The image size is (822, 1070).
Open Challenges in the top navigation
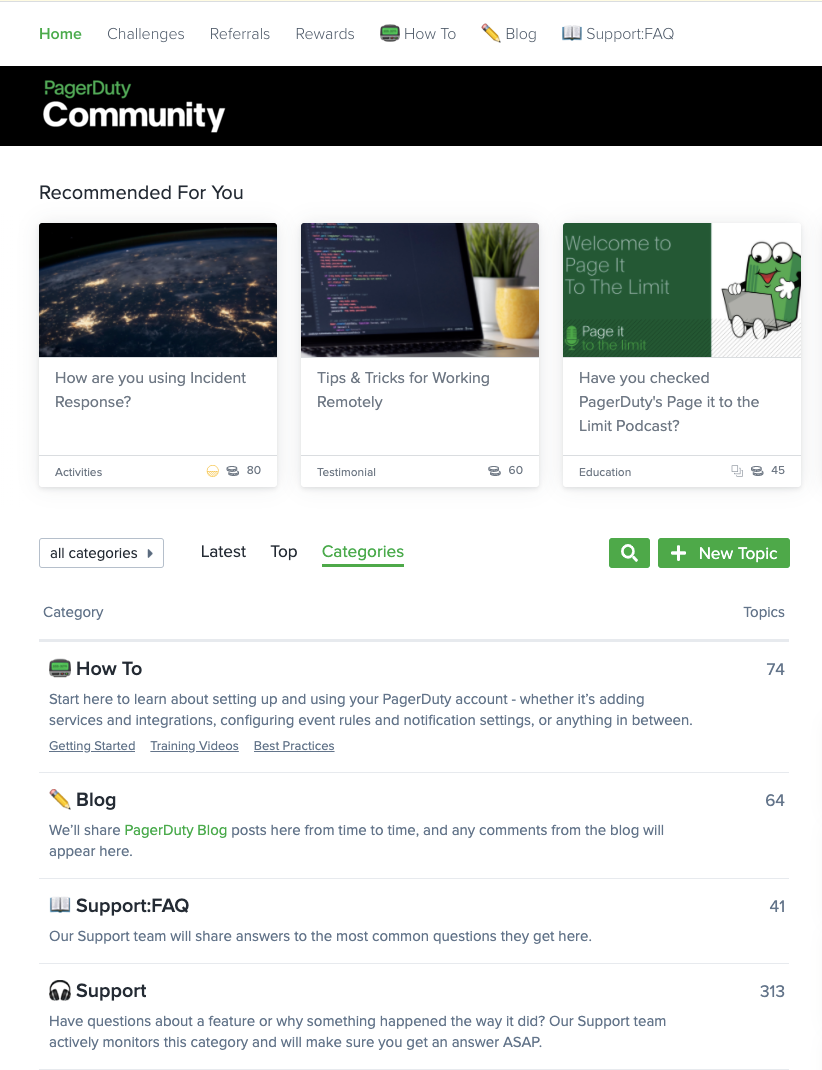pyautogui.click(x=146, y=34)
